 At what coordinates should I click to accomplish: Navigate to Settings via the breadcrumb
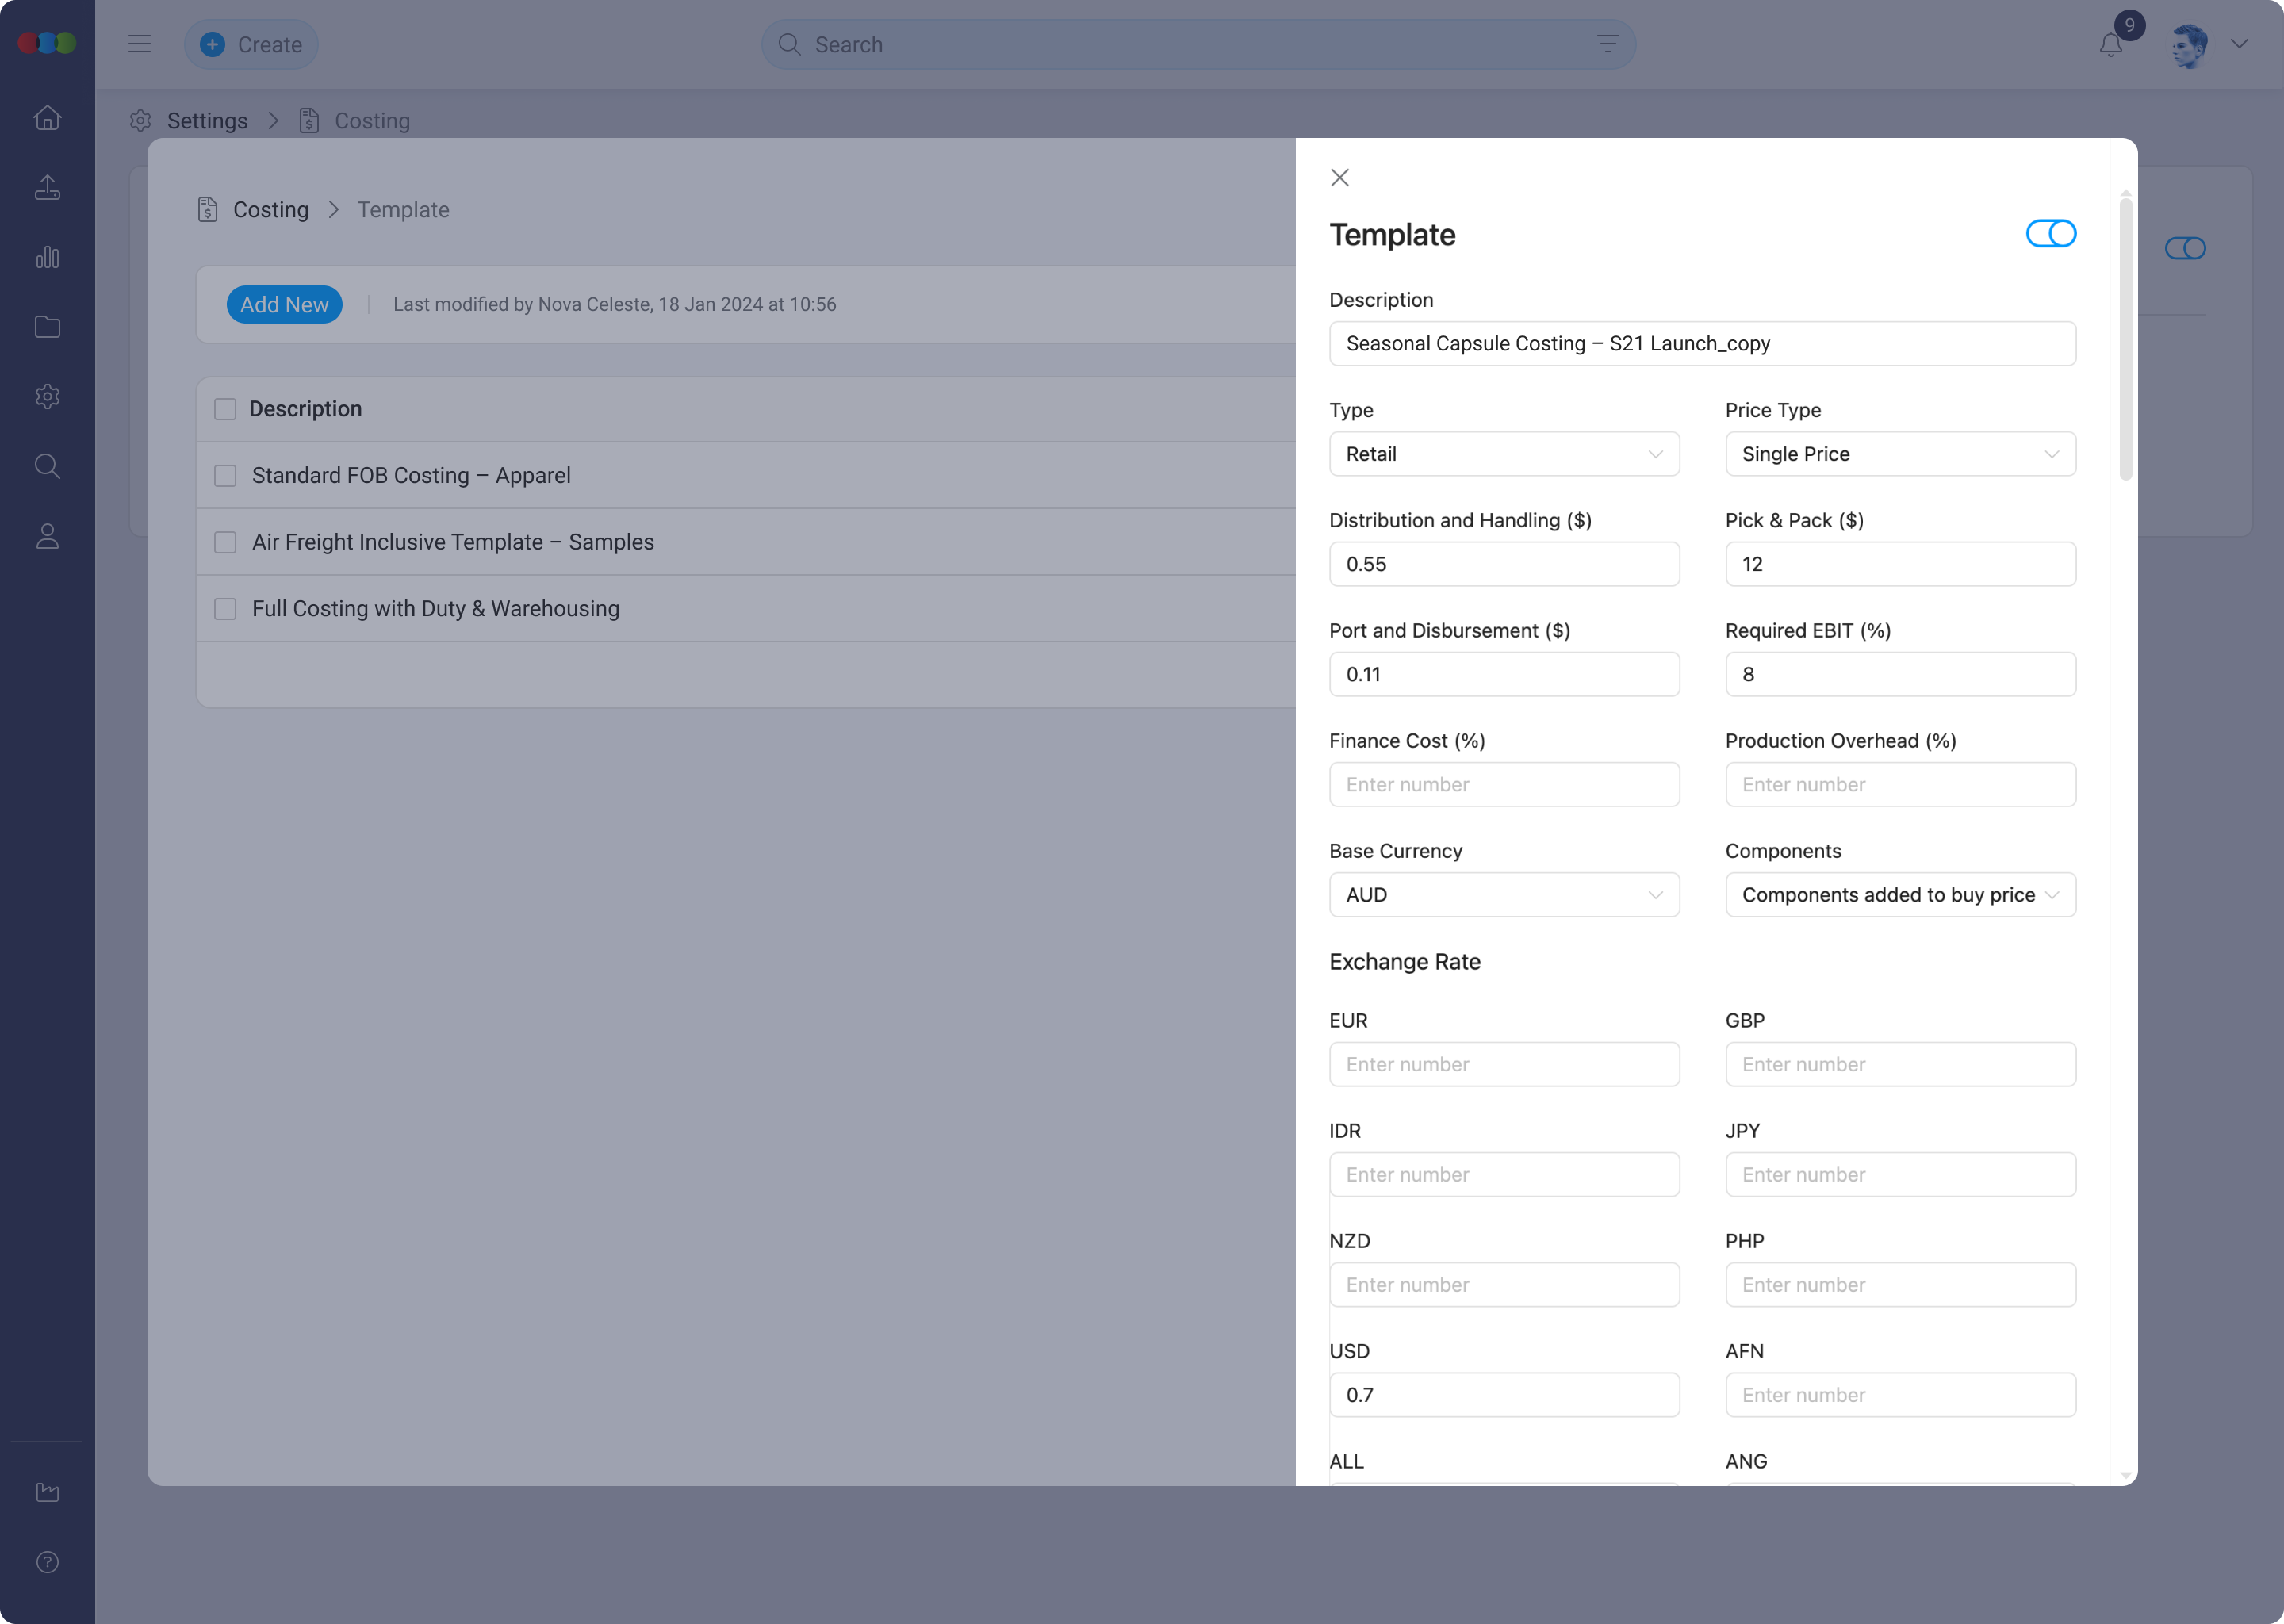click(207, 120)
